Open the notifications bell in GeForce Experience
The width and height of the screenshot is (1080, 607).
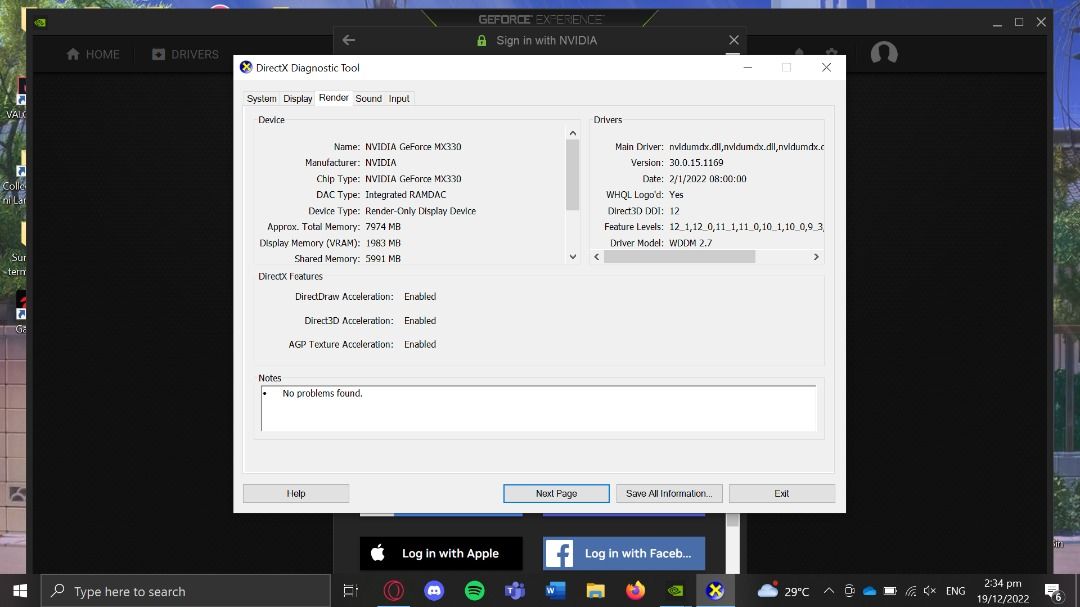tap(798, 53)
